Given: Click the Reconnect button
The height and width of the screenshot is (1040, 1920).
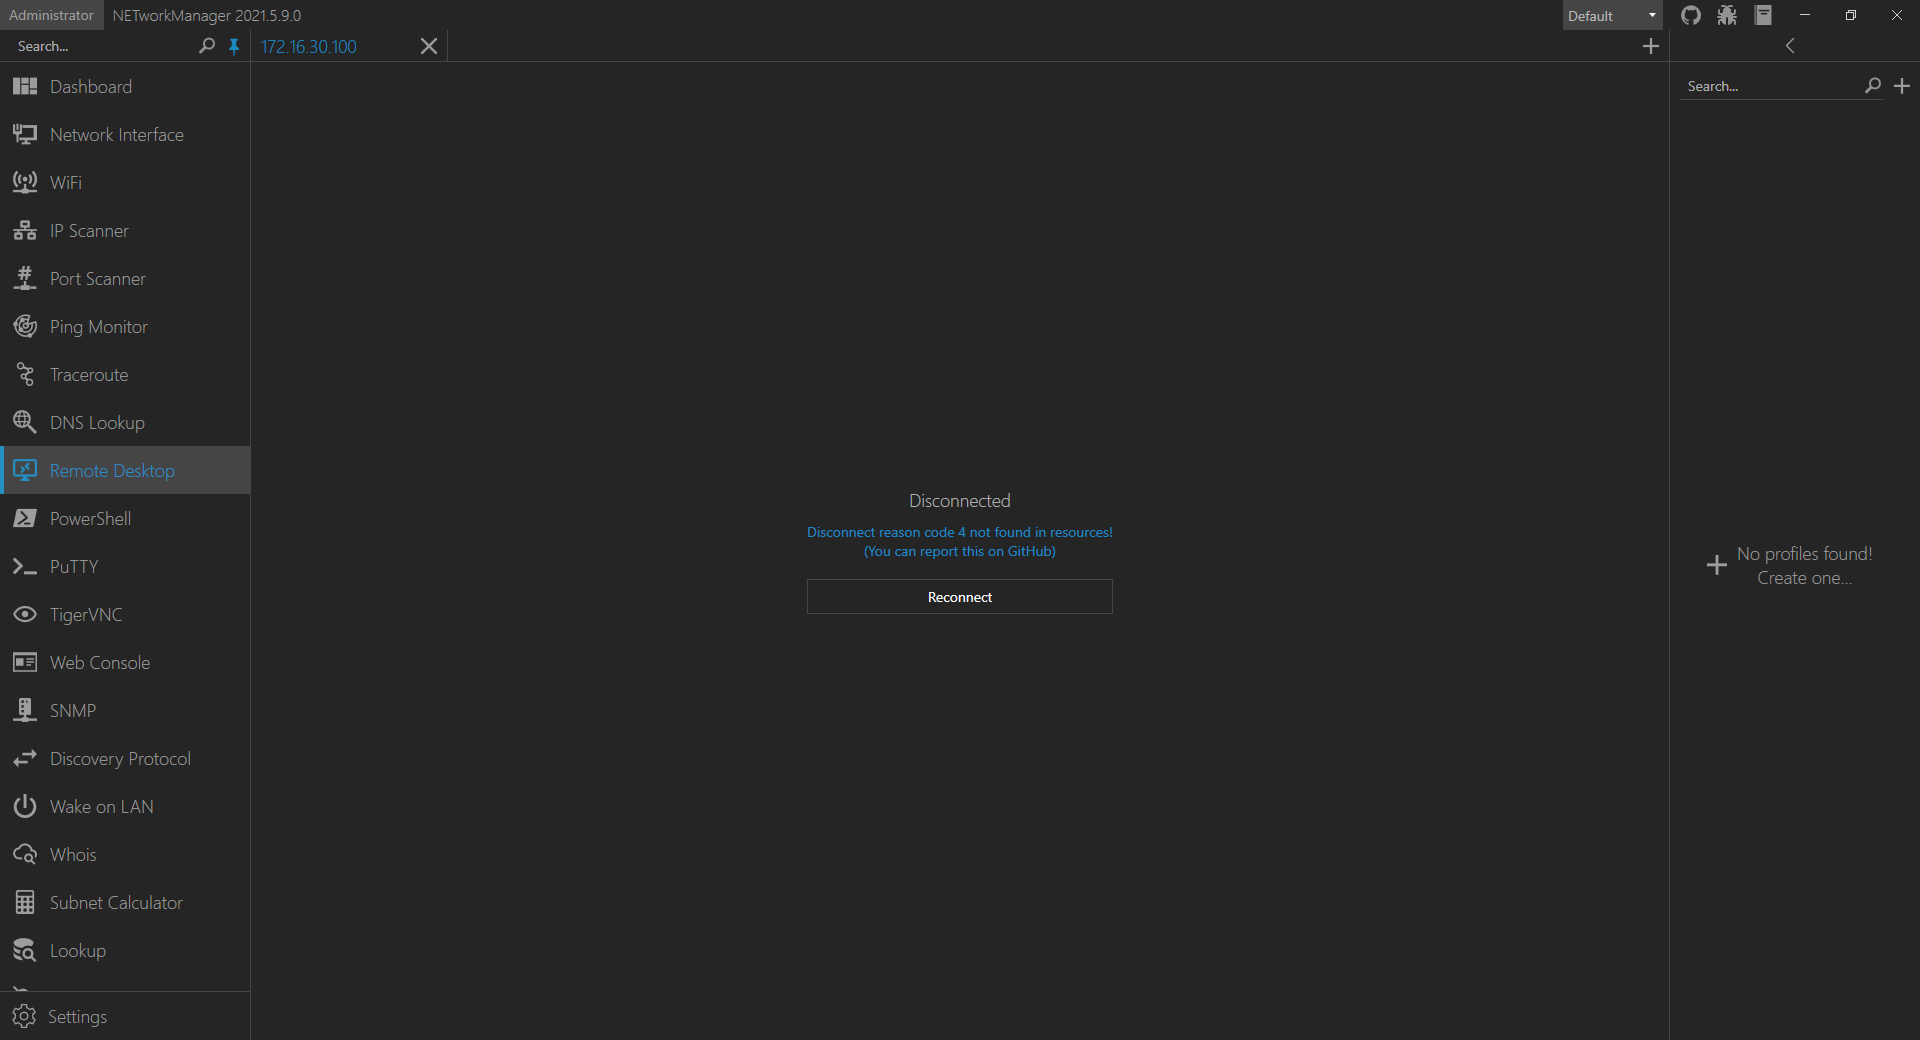Looking at the screenshot, I should tap(959, 596).
